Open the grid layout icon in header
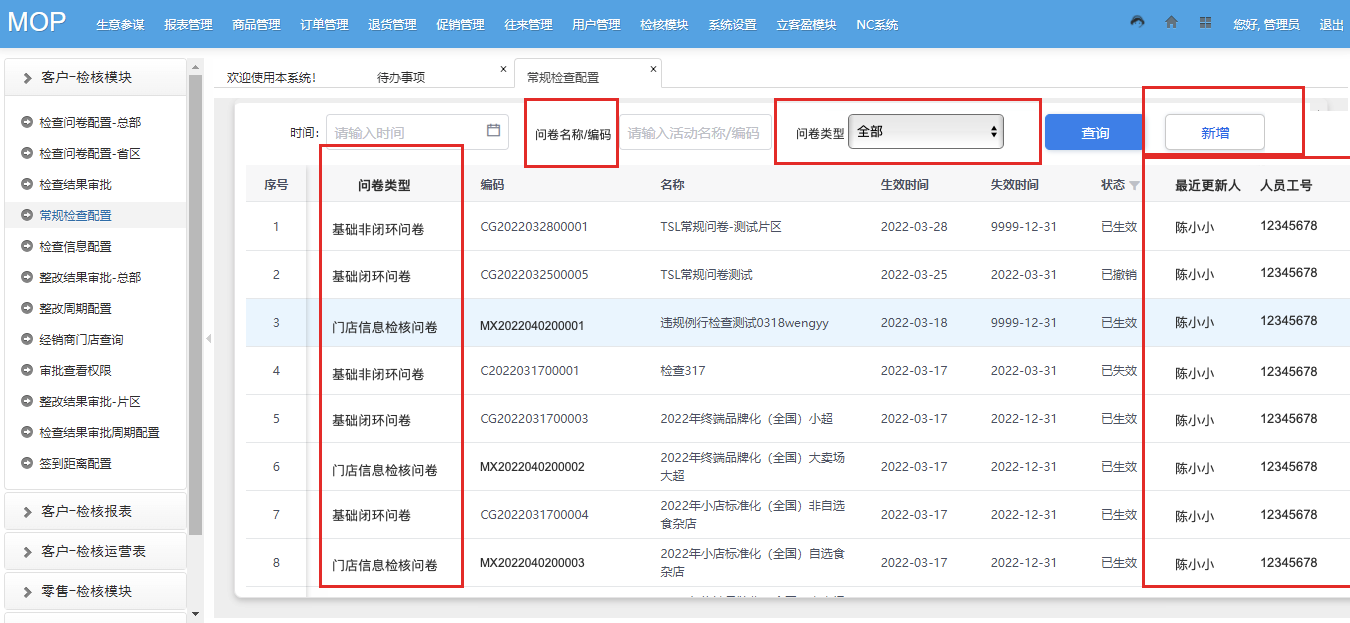The width and height of the screenshot is (1350, 623). pos(1205,22)
